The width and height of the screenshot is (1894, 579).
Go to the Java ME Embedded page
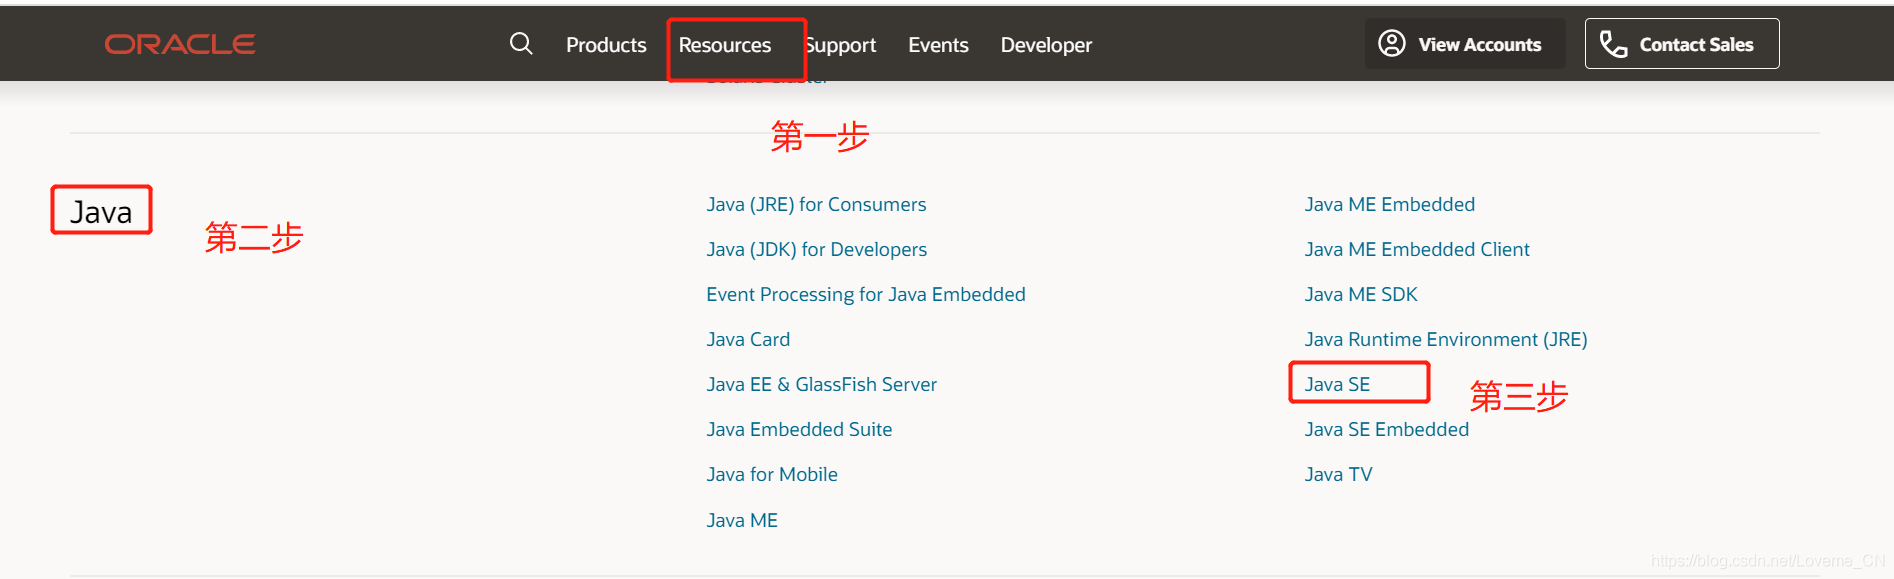click(x=1390, y=204)
